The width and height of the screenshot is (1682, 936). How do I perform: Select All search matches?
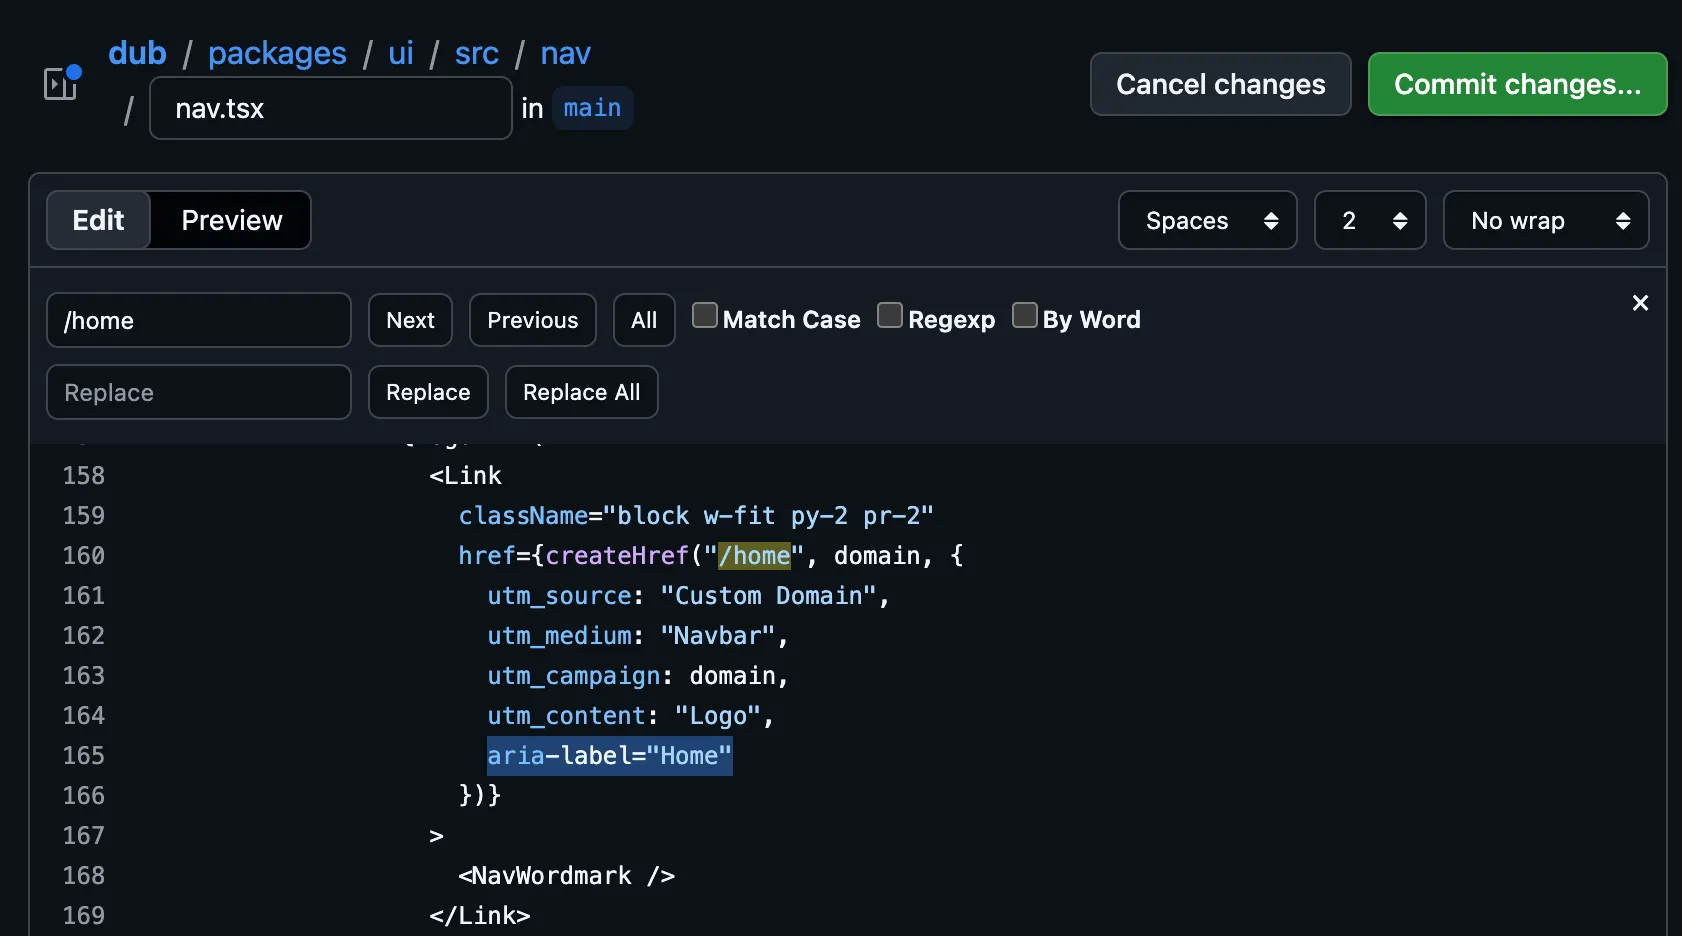[644, 320]
